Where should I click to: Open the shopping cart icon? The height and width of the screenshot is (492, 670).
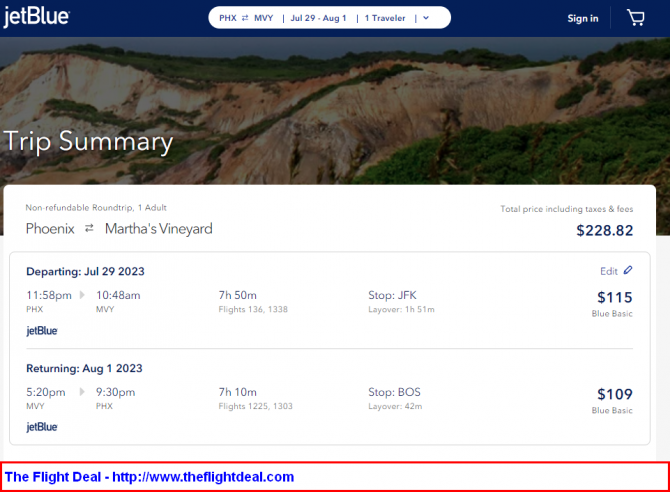(x=635, y=18)
